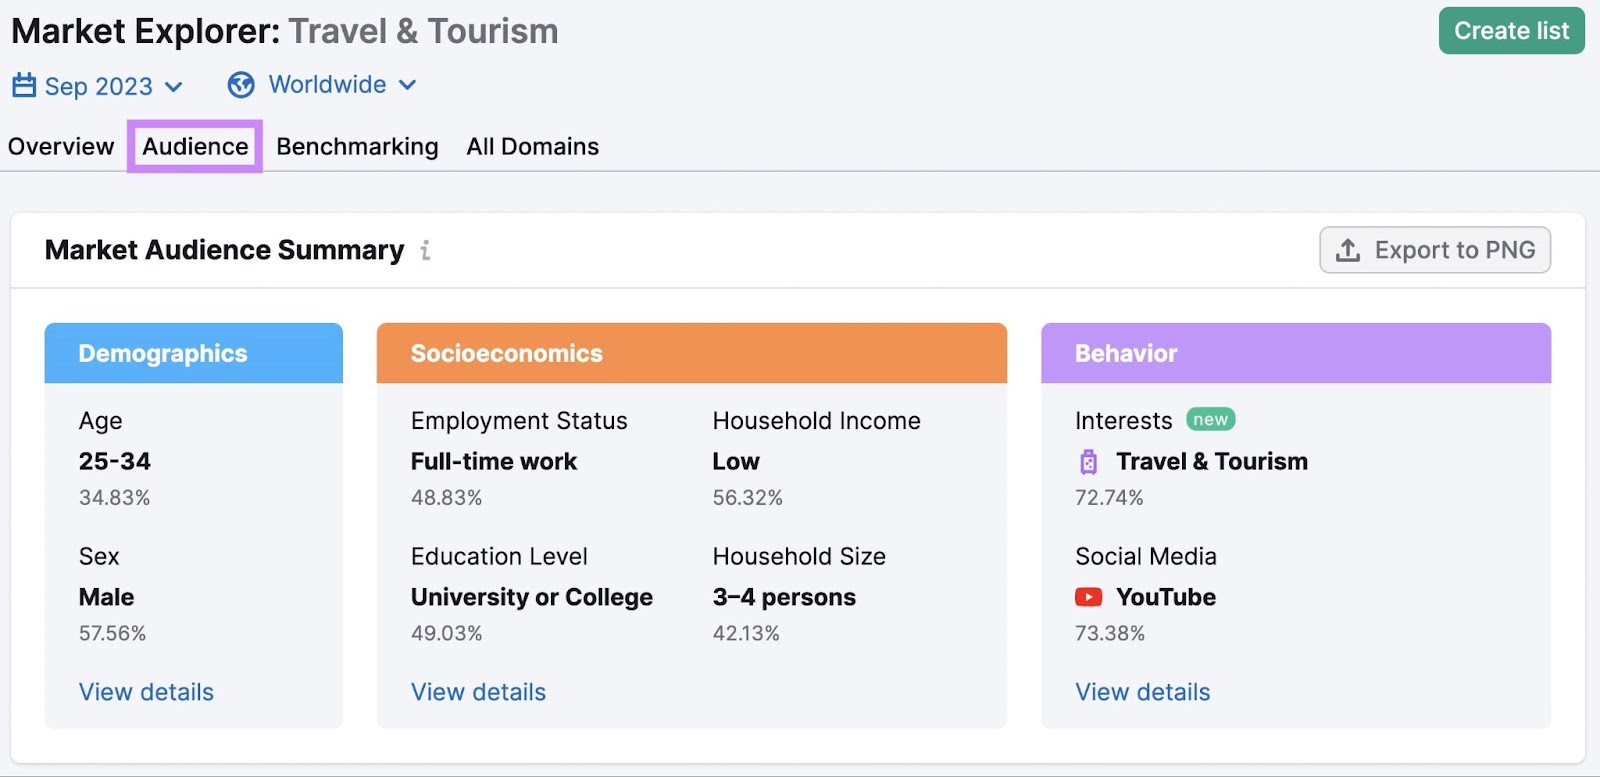Select the Audience tab
The image size is (1600, 777).
[195, 147]
